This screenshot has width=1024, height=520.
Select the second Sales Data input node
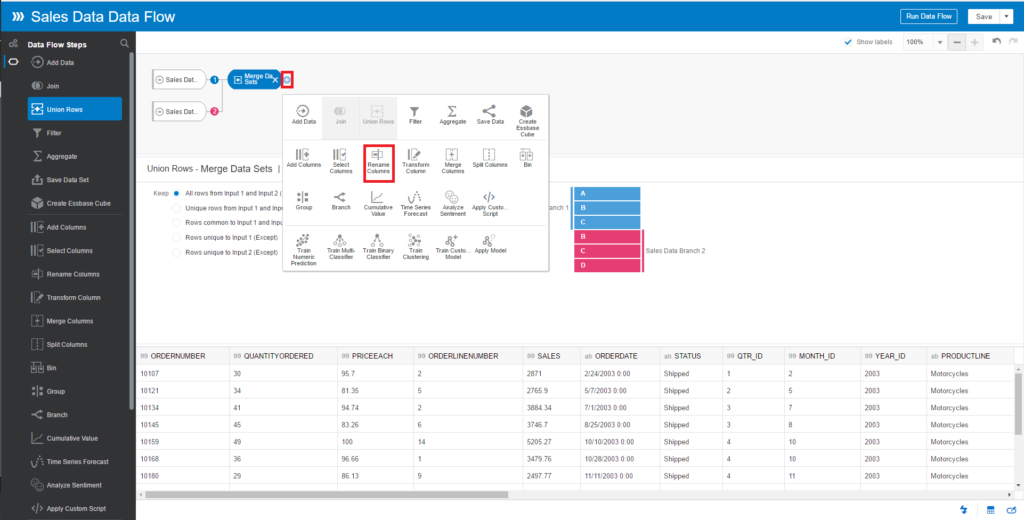click(x=179, y=112)
